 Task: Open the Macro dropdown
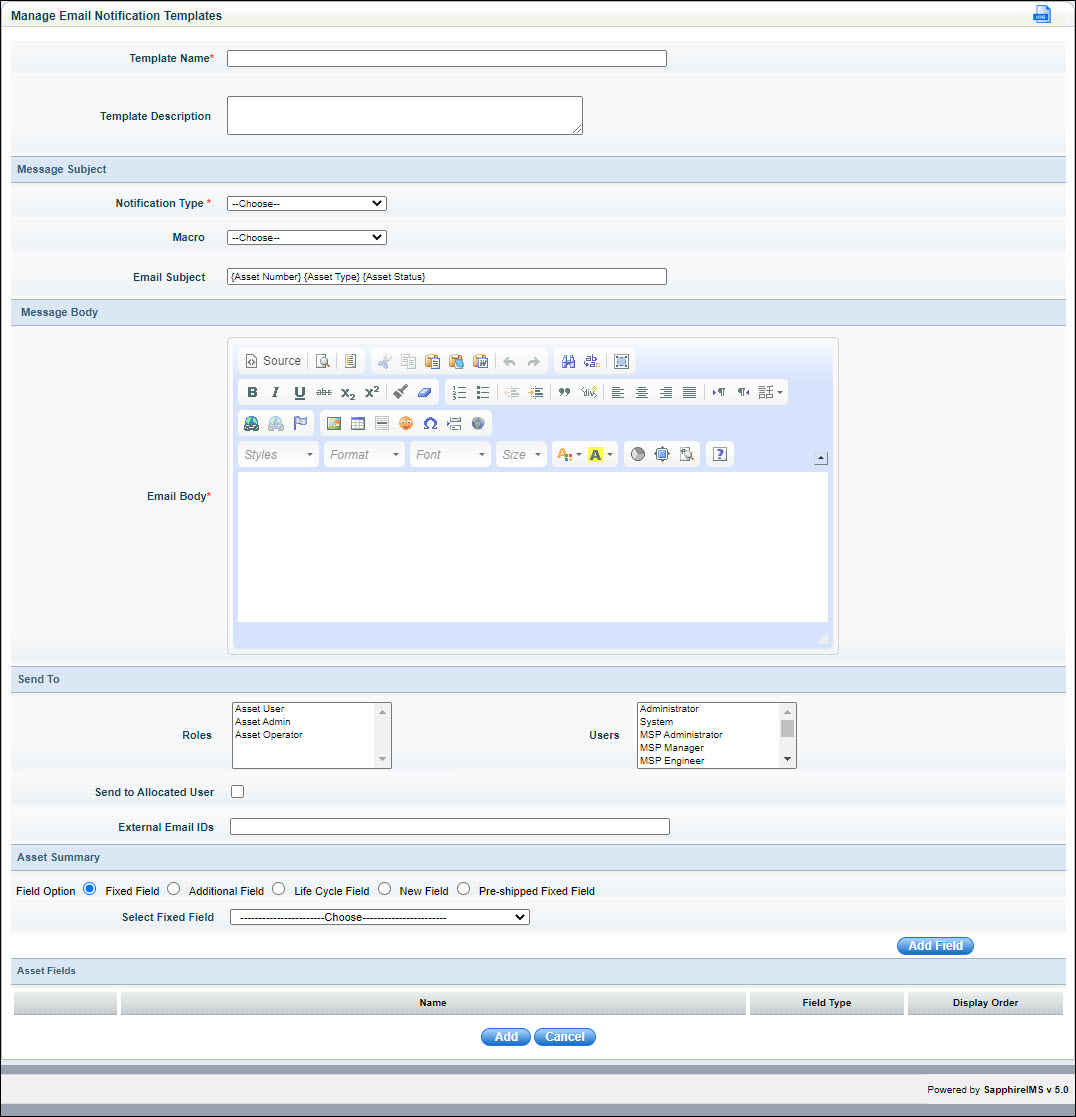[x=306, y=237]
